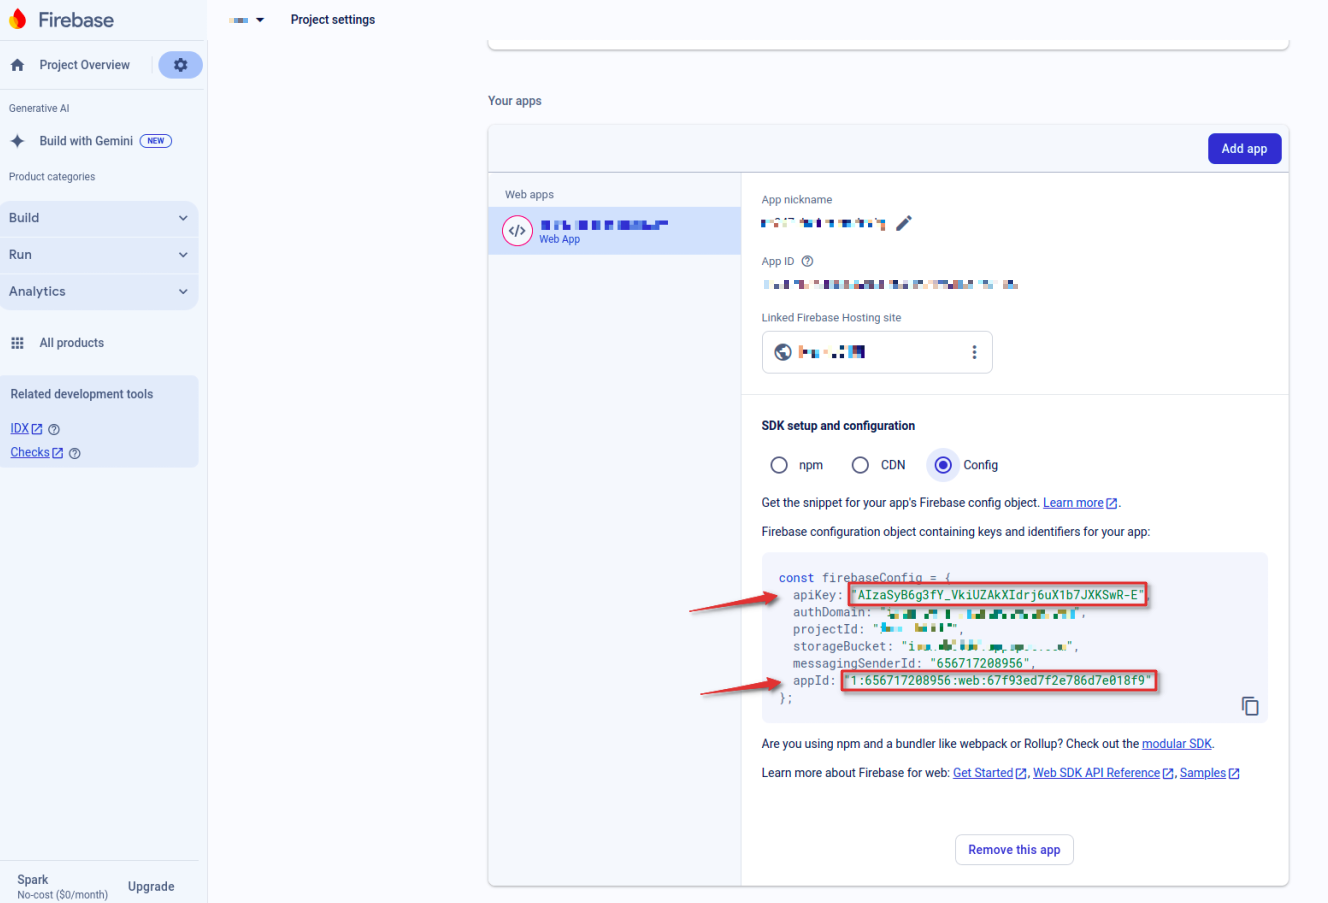Open Build with Gemini

[86, 141]
